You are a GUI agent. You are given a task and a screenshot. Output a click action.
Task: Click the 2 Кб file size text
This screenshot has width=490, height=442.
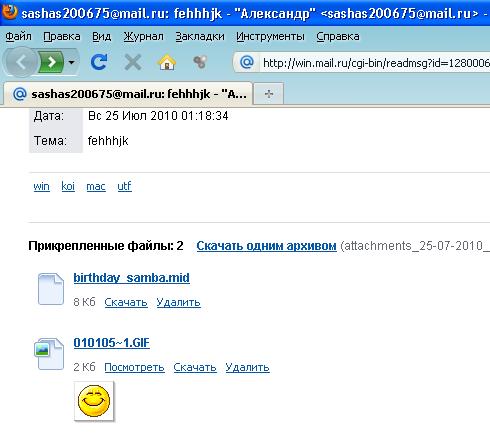click(84, 367)
